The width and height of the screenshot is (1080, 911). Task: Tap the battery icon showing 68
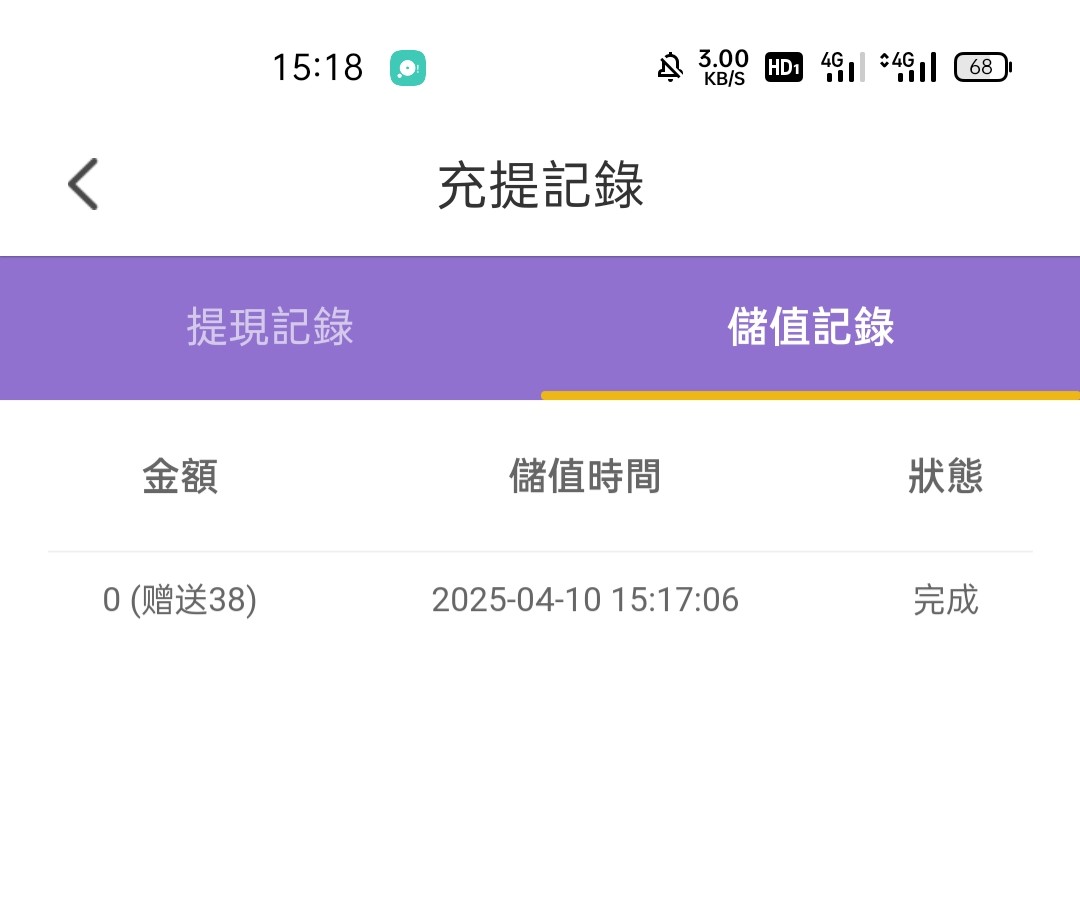982,67
